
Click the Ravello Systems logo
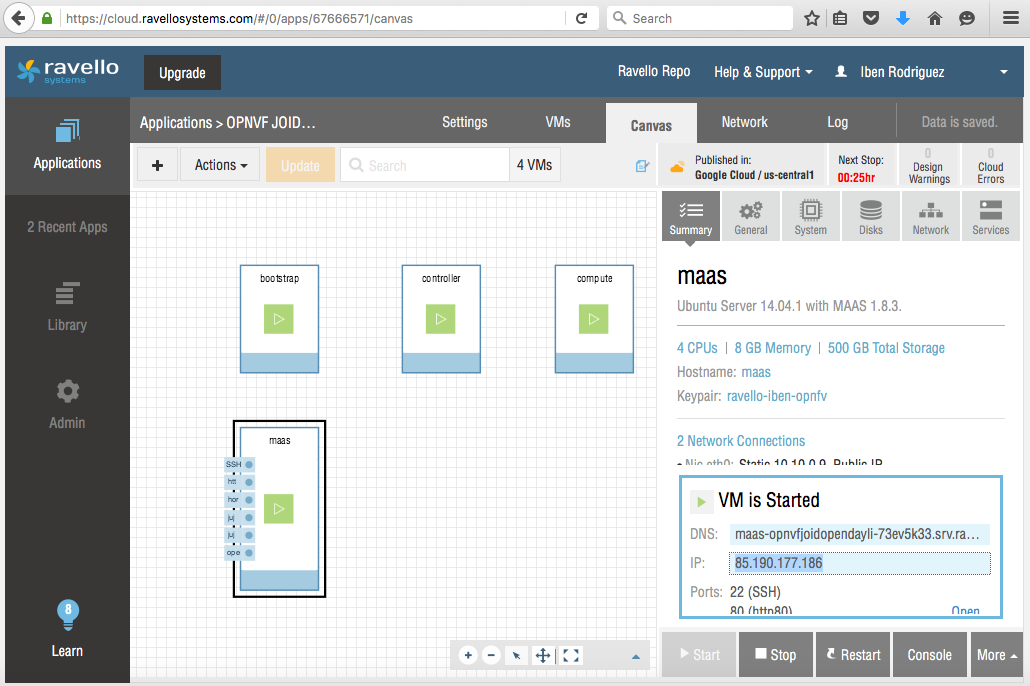(68, 72)
